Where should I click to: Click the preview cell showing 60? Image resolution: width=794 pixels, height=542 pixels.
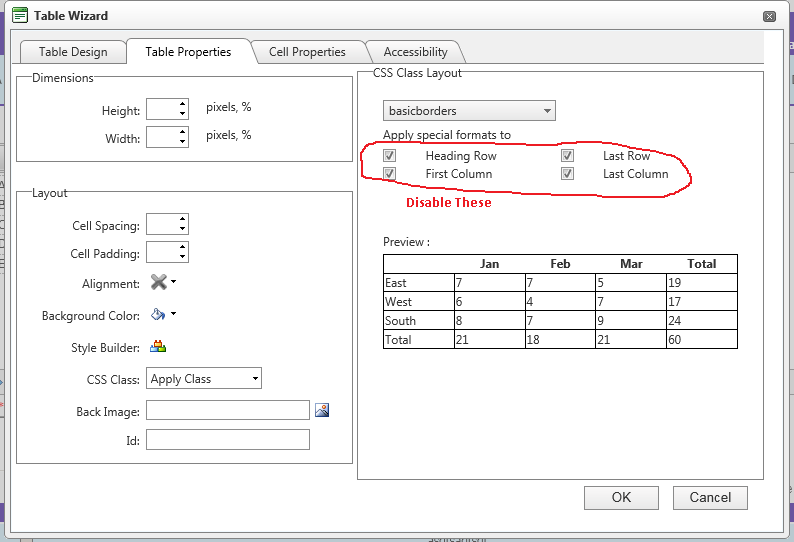tap(701, 340)
